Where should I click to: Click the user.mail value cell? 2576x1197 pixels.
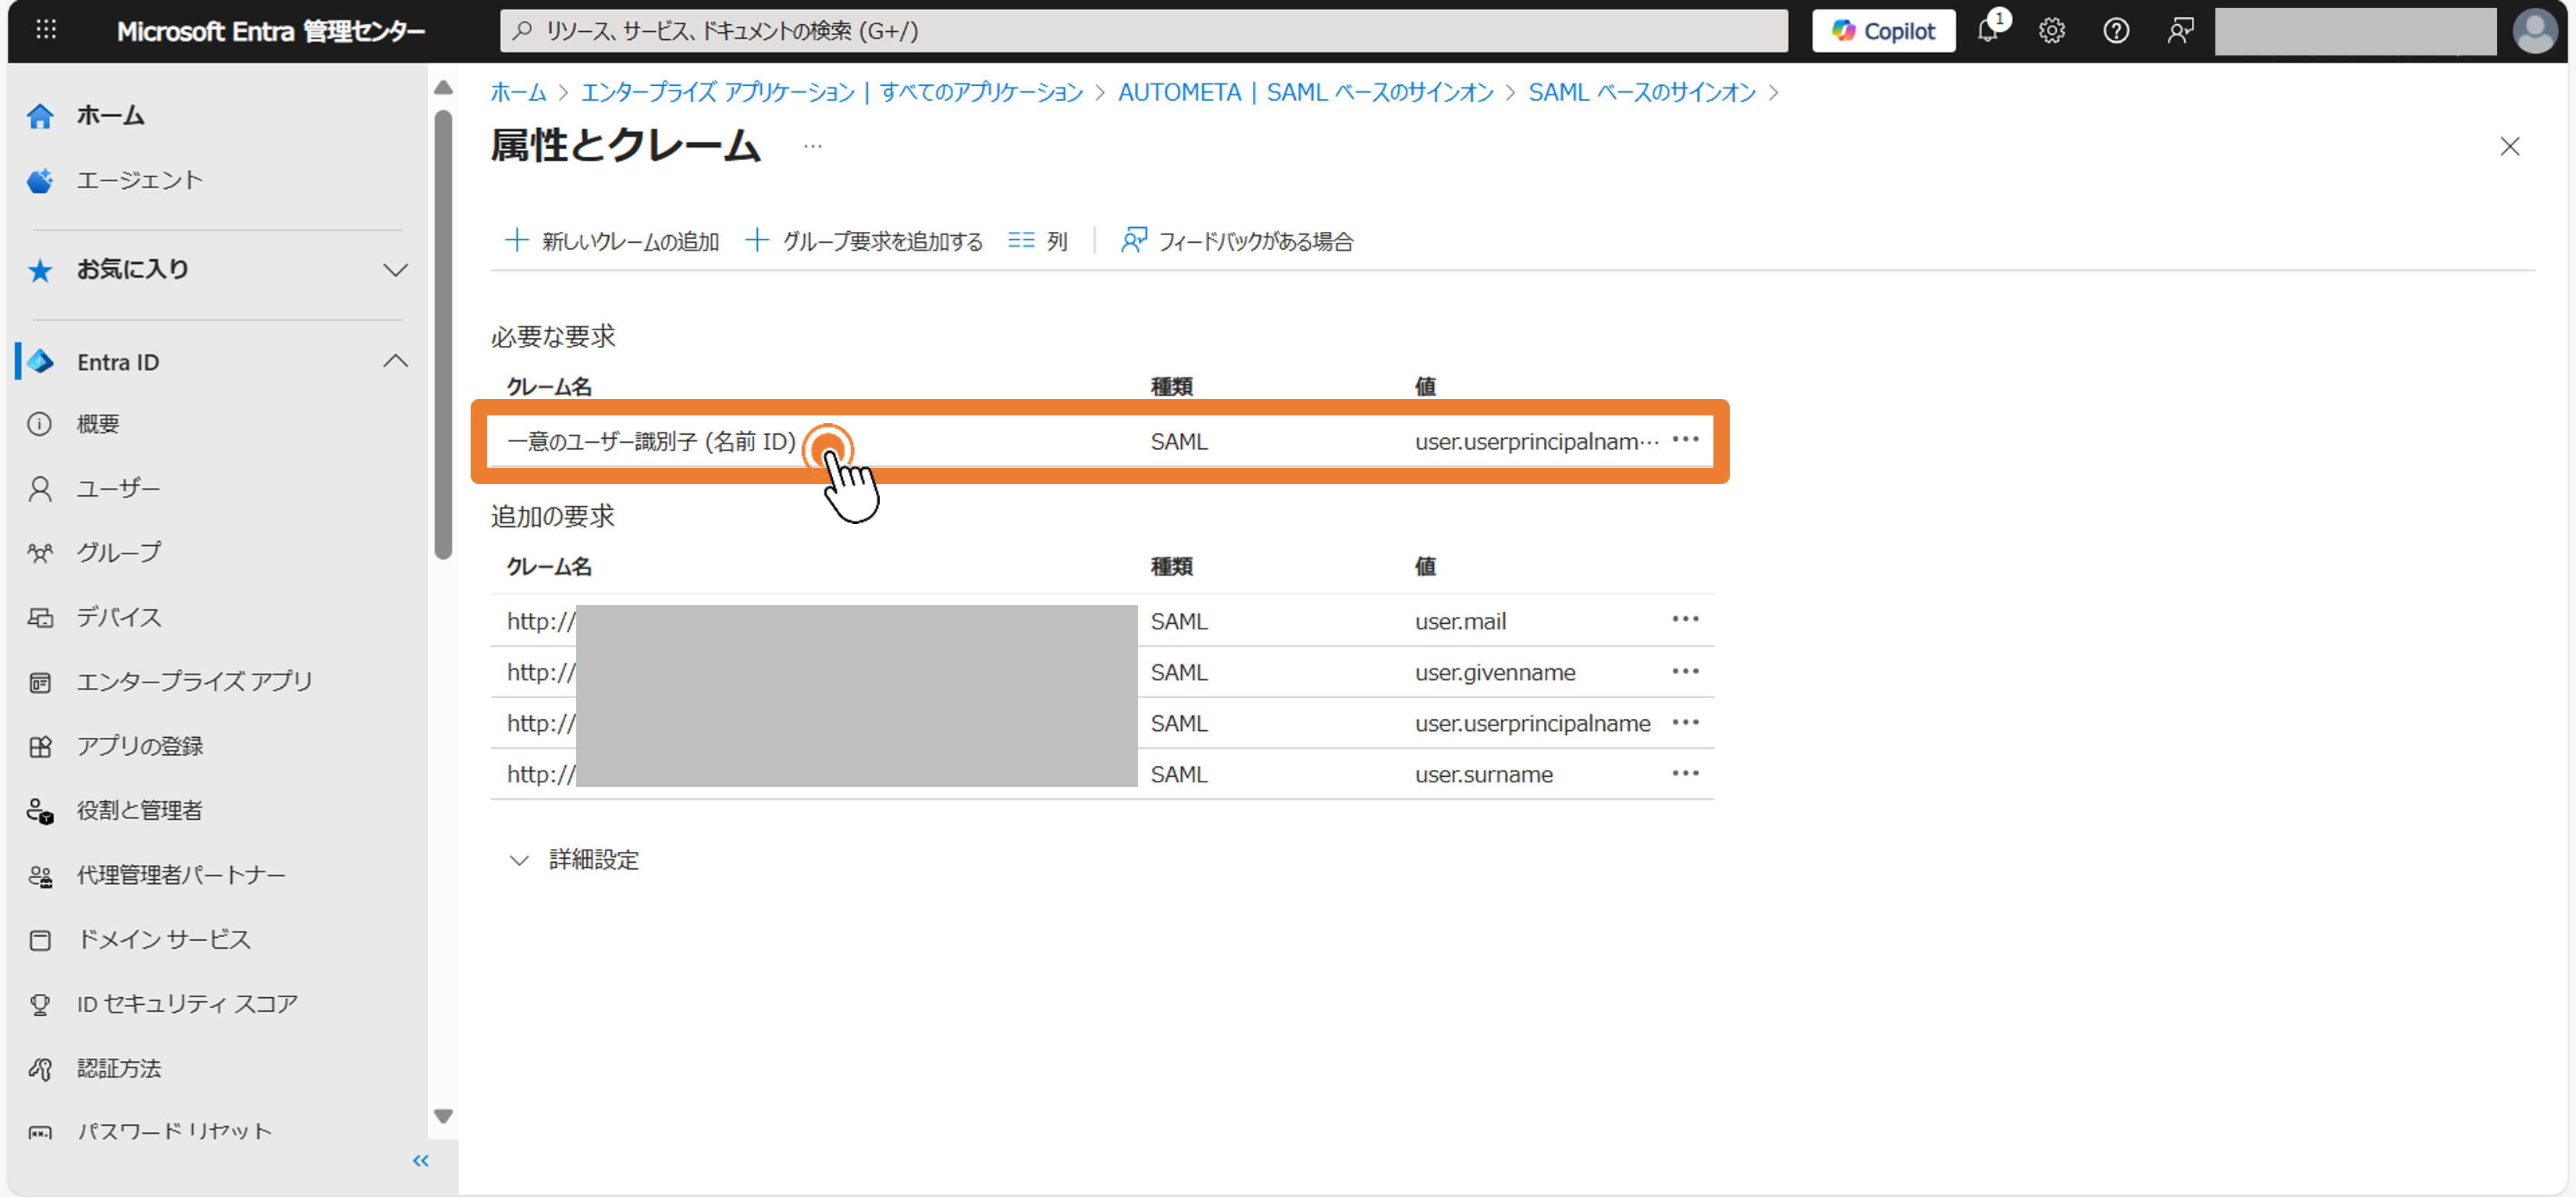click(1460, 621)
